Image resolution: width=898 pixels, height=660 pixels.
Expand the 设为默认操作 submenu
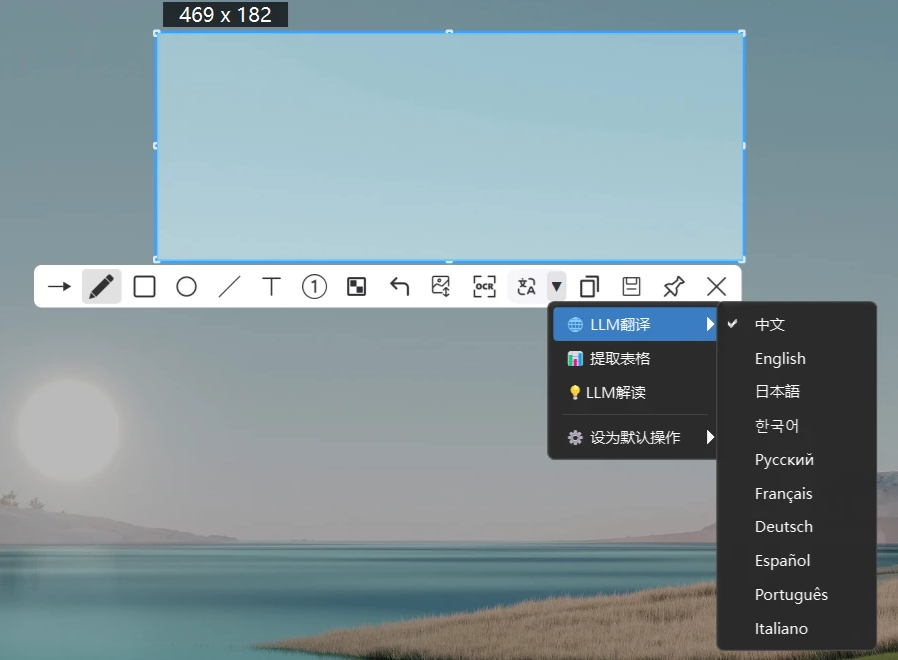pyautogui.click(x=634, y=437)
